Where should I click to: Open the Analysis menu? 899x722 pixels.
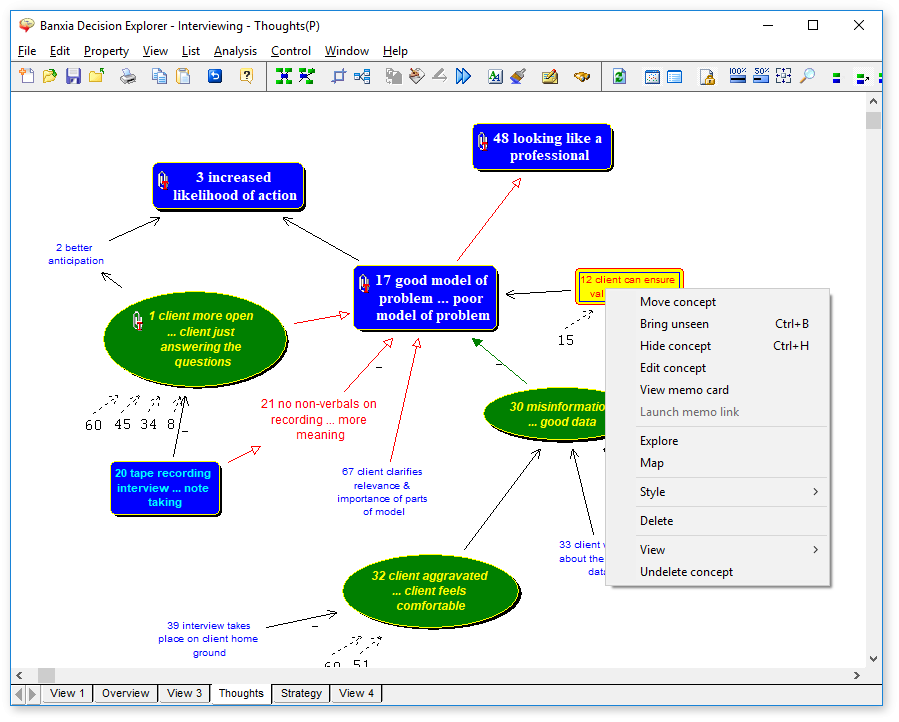[235, 51]
